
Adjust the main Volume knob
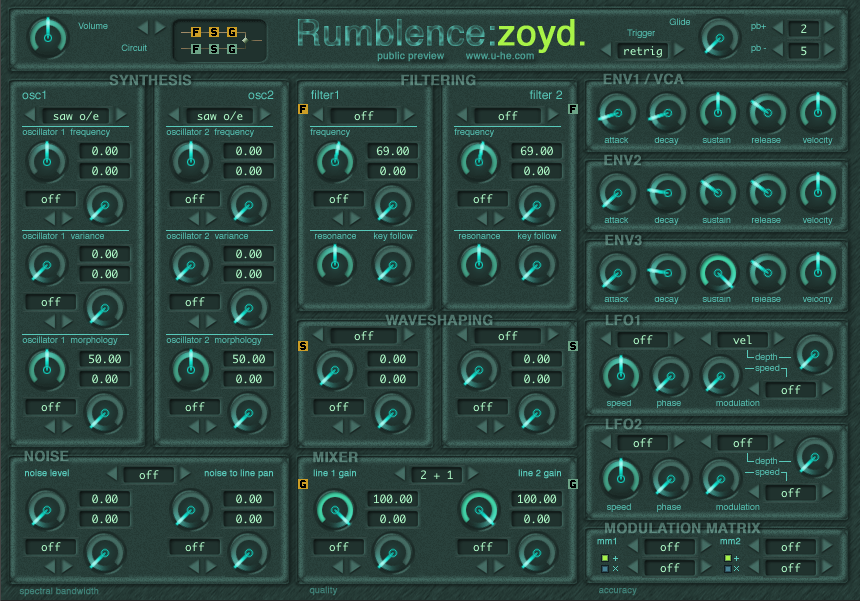click(x=48, y=38)
